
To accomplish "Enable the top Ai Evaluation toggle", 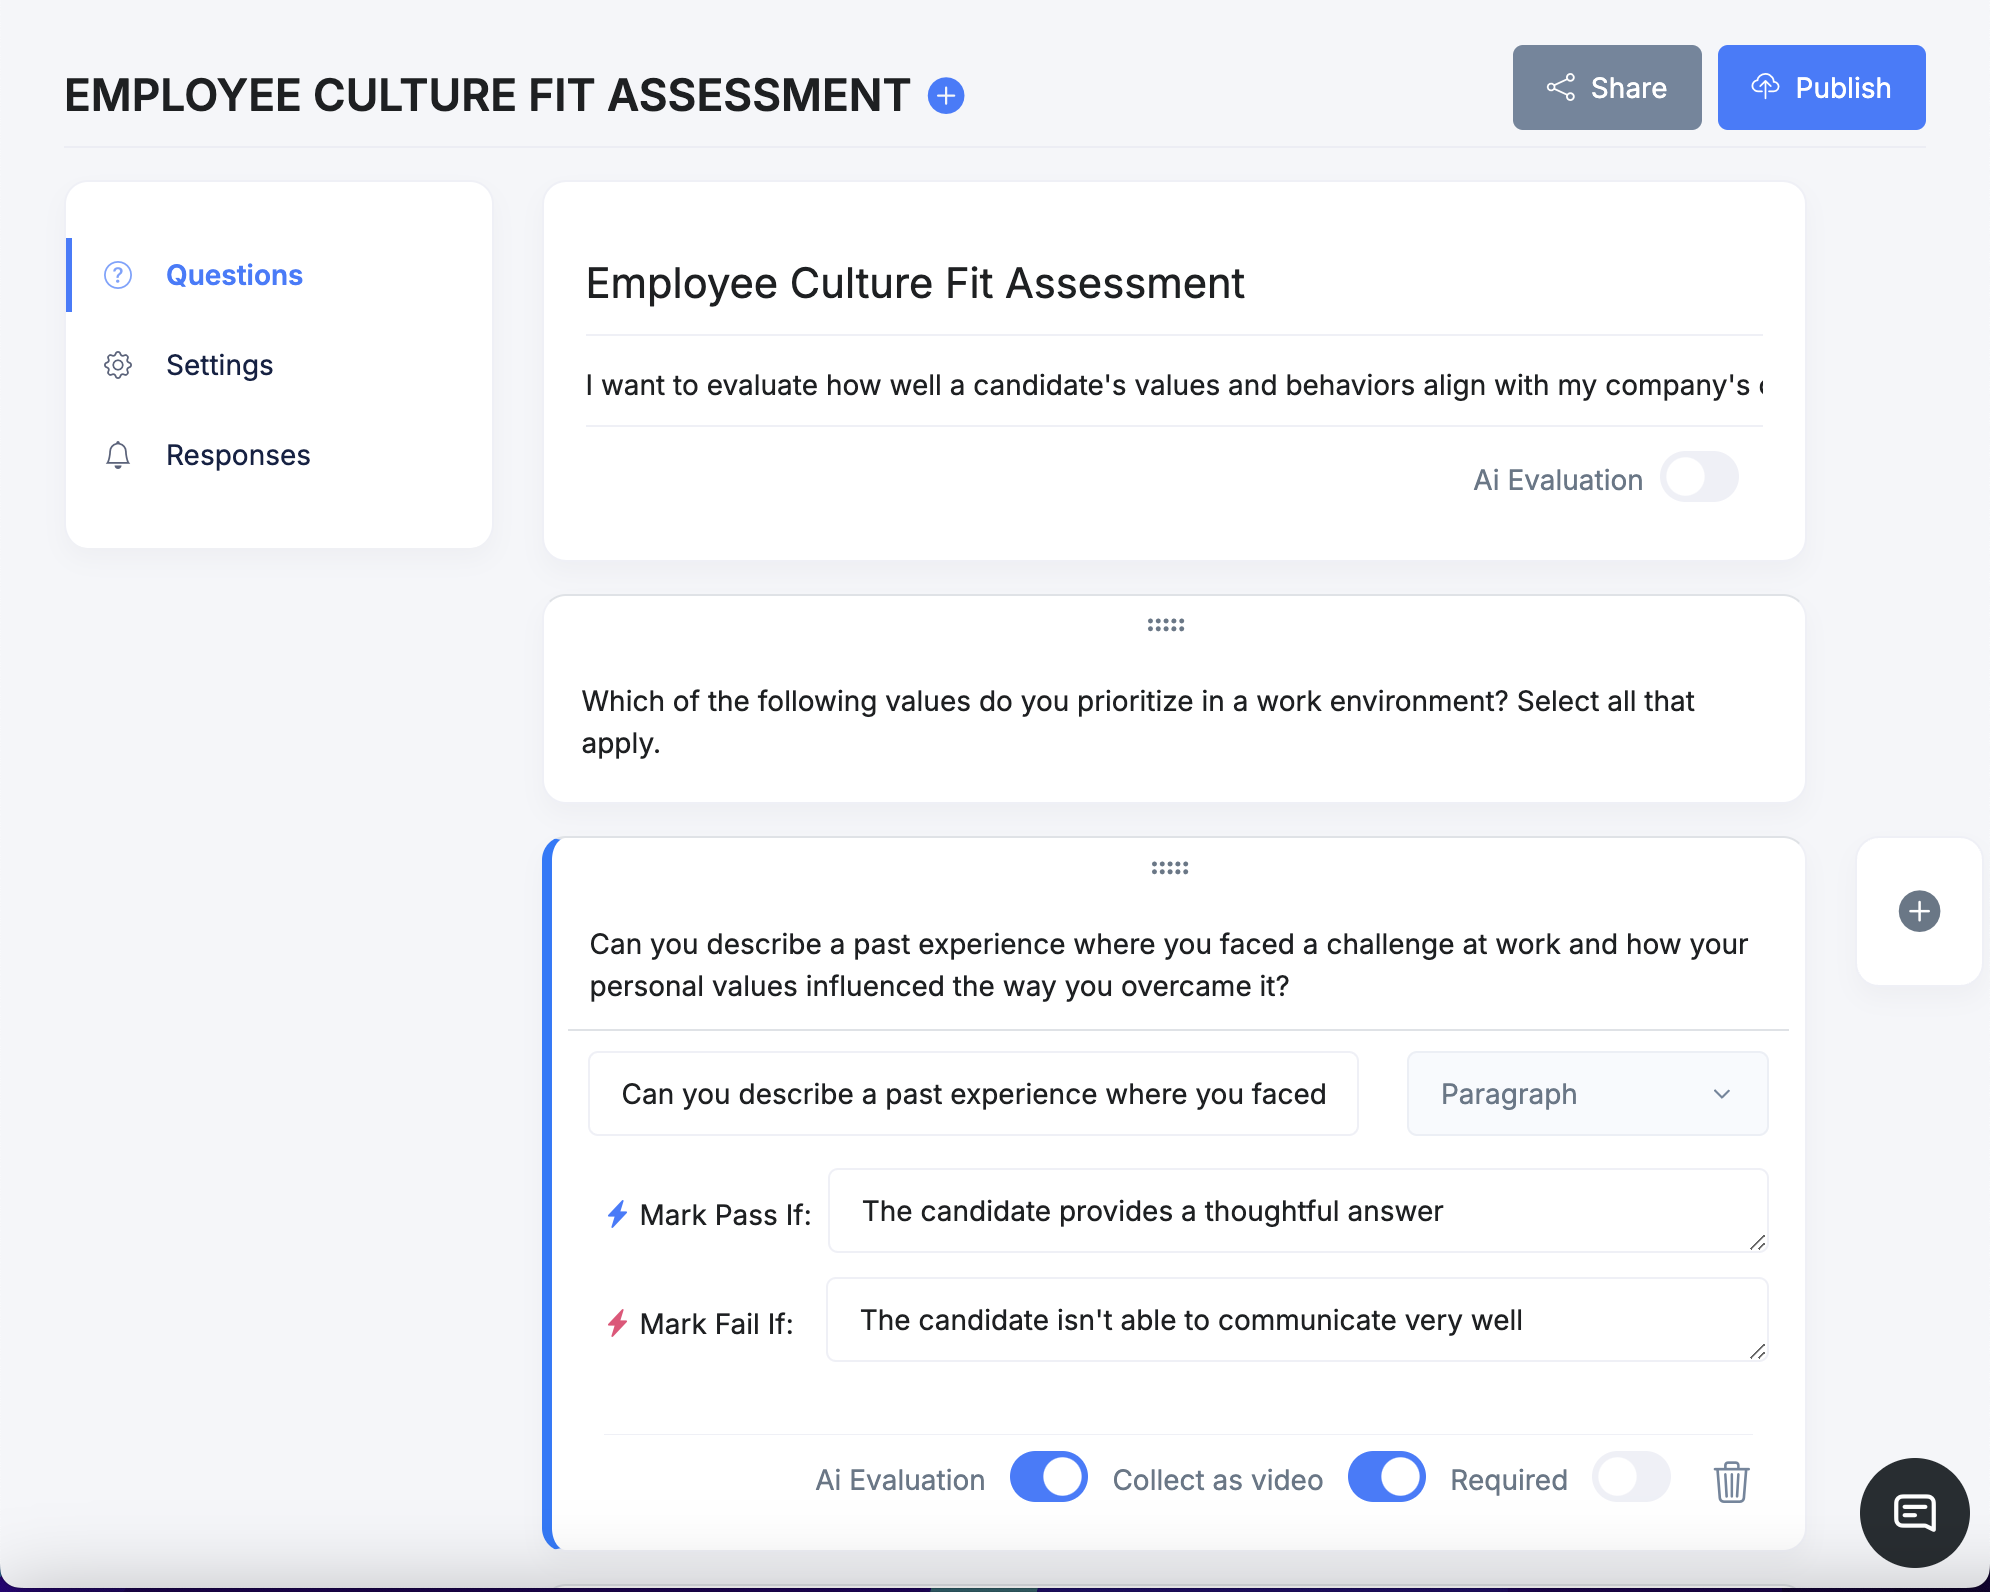I will [1699, 478].
